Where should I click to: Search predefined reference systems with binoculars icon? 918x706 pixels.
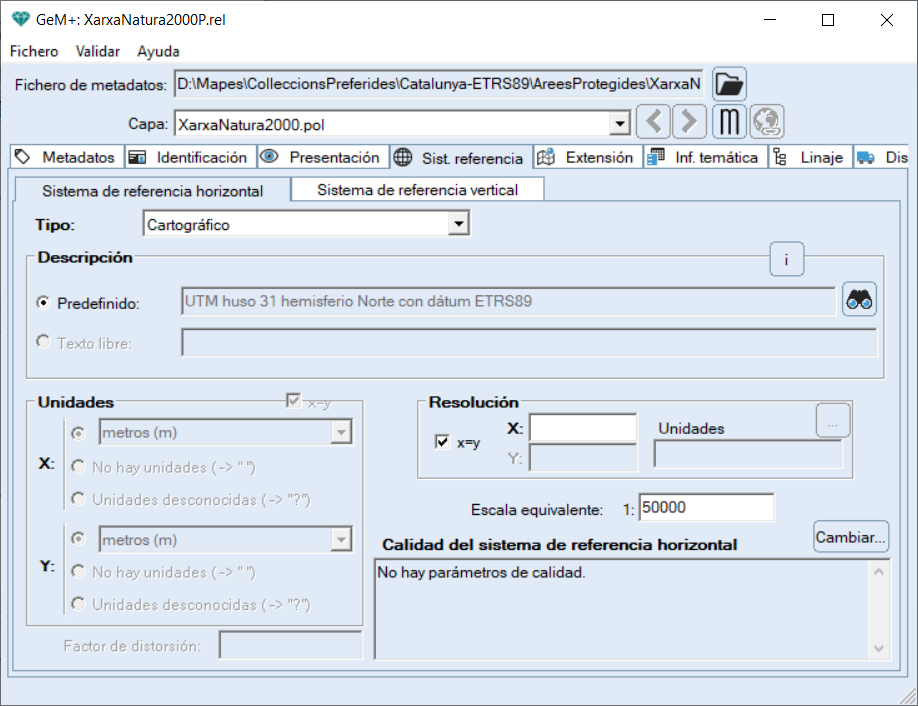(859, 299)
